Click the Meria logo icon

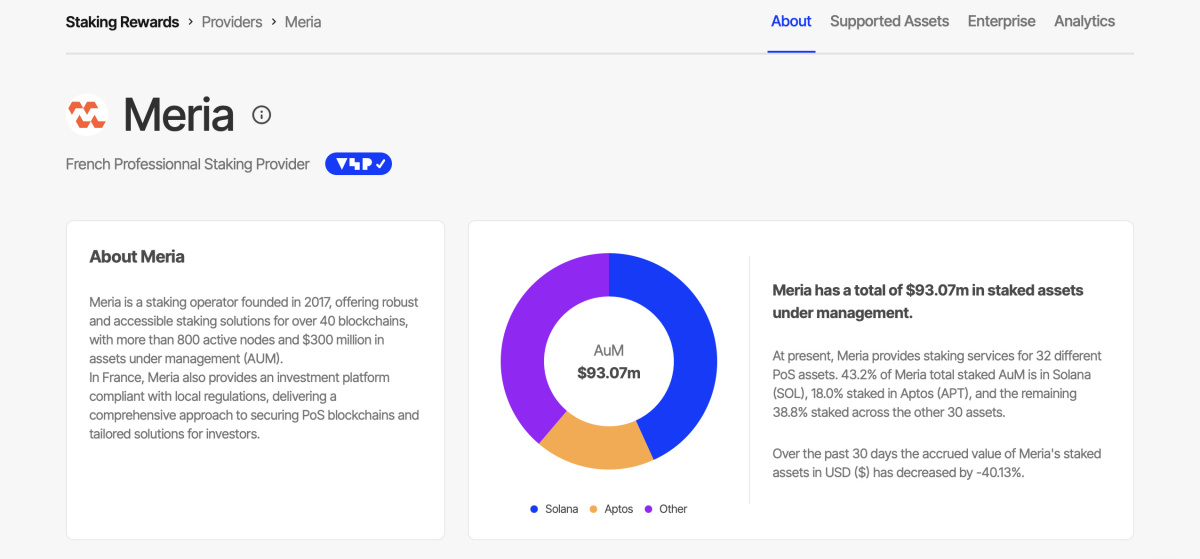click(87, 115)
